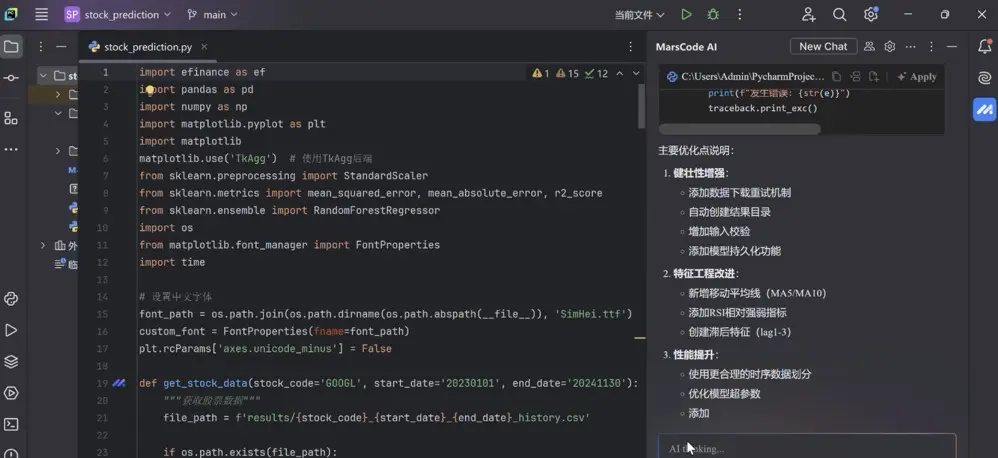
Task: Click the typo indicator showing 12
Action: [596, 74]
